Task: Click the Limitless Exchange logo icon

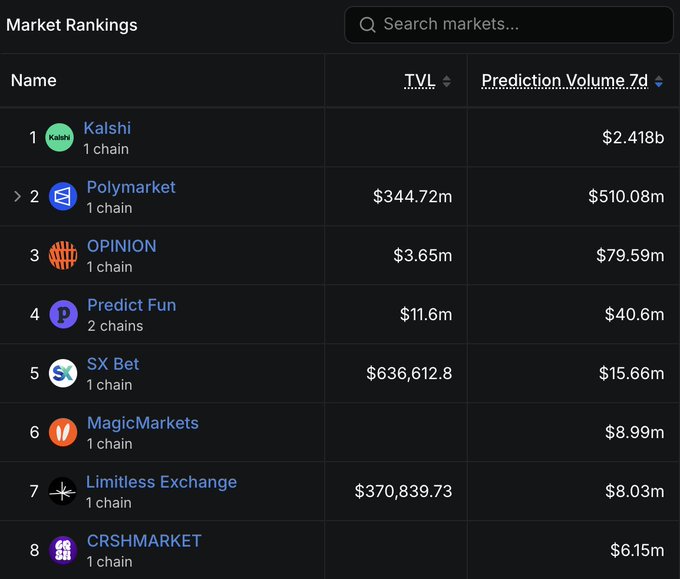Action: click(x=62, y=491)
